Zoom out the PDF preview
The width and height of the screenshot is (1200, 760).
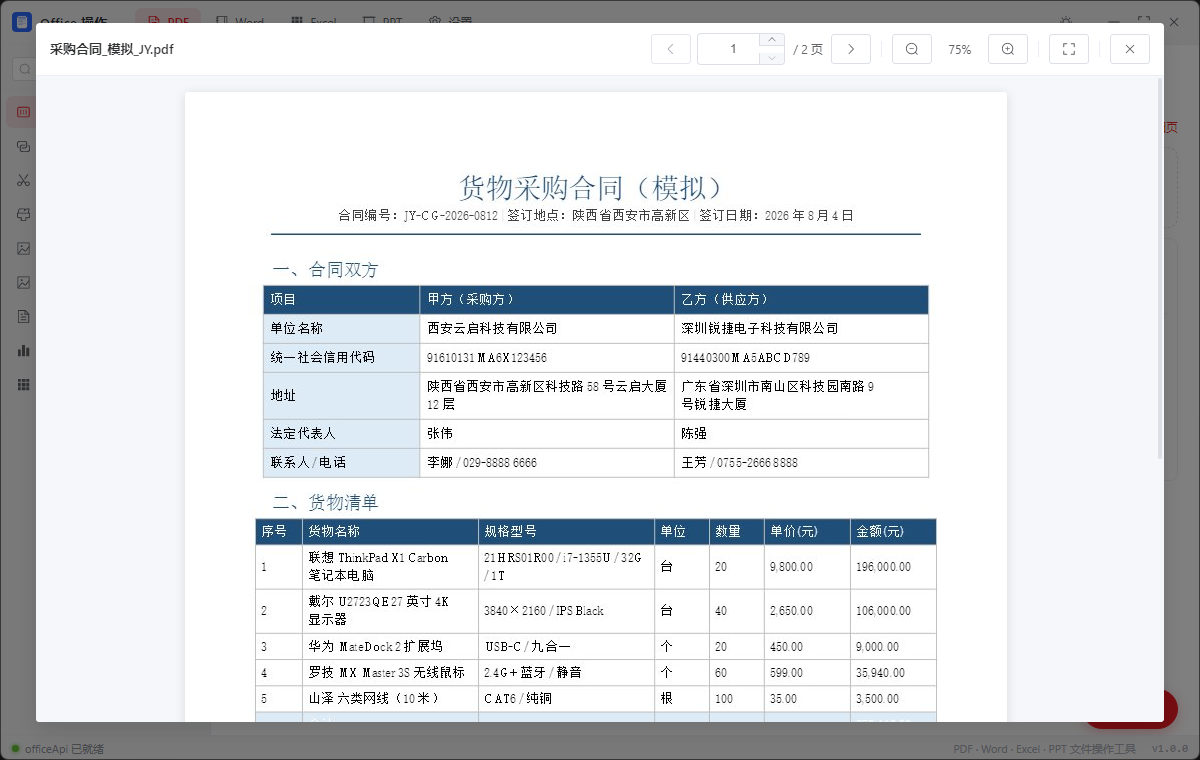point(912,49)
